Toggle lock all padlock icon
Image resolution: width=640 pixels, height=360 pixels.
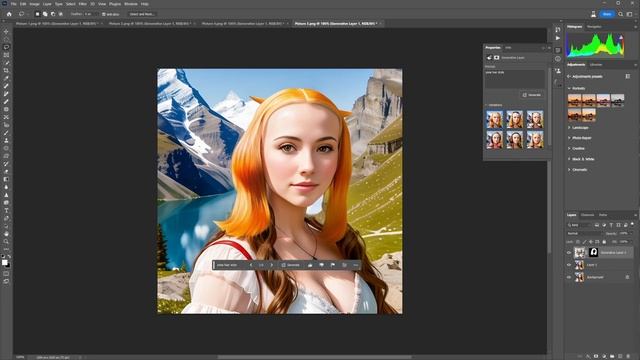tap(604, 242)
